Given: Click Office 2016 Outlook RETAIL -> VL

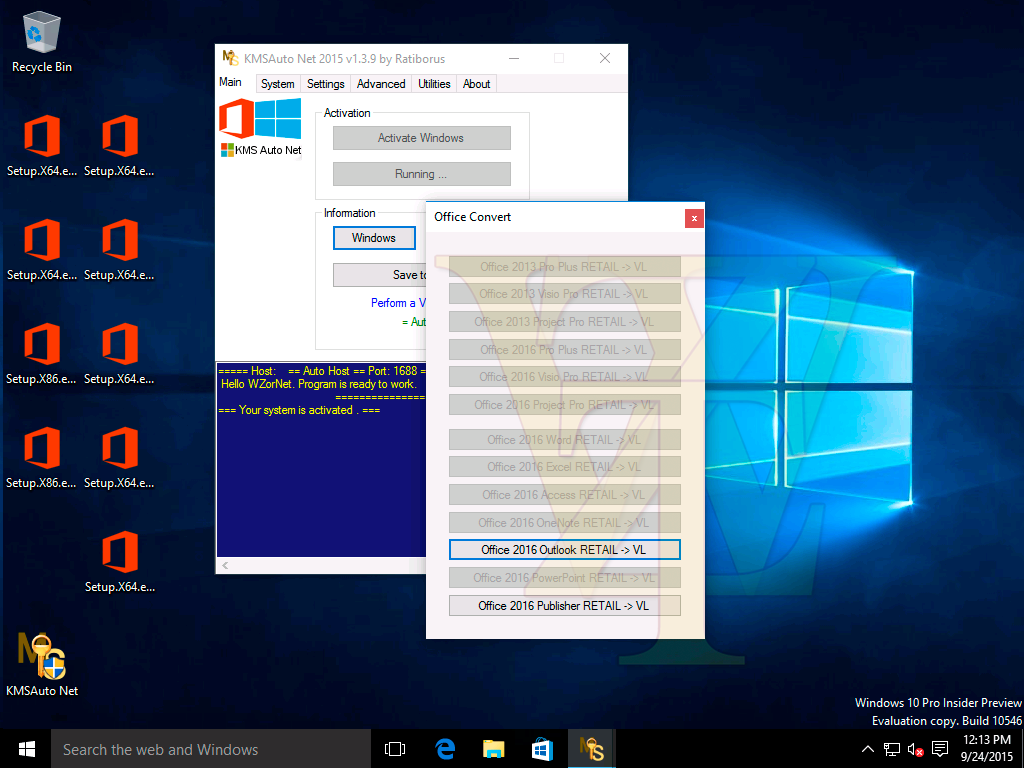Looking at the screenshot, I should click(564, 550).
